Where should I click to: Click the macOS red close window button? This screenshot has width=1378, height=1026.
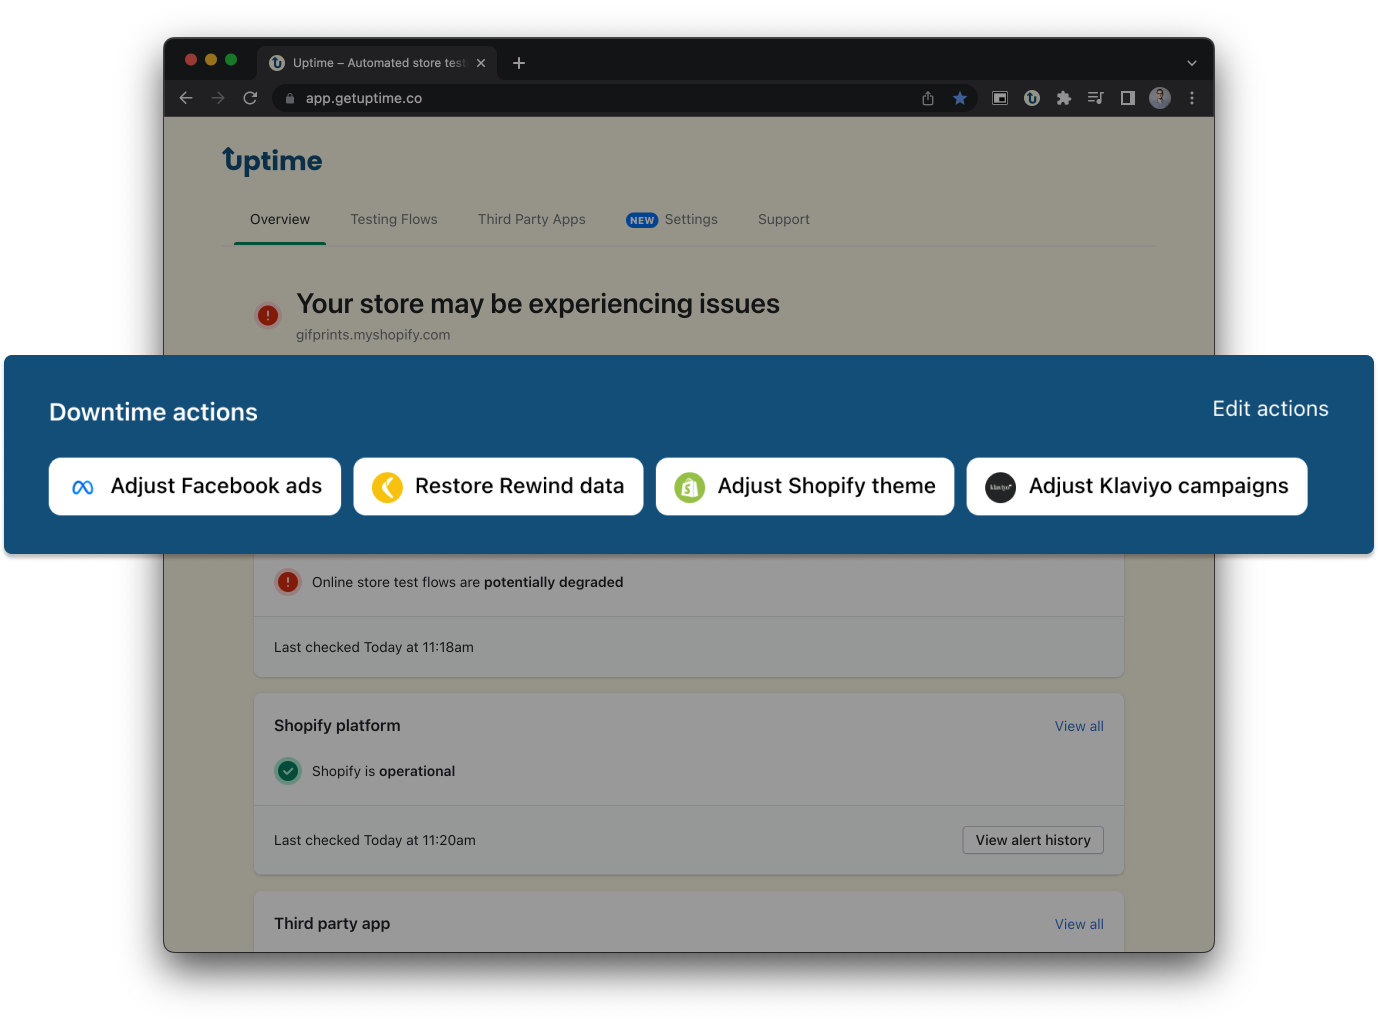pos(191,60)
